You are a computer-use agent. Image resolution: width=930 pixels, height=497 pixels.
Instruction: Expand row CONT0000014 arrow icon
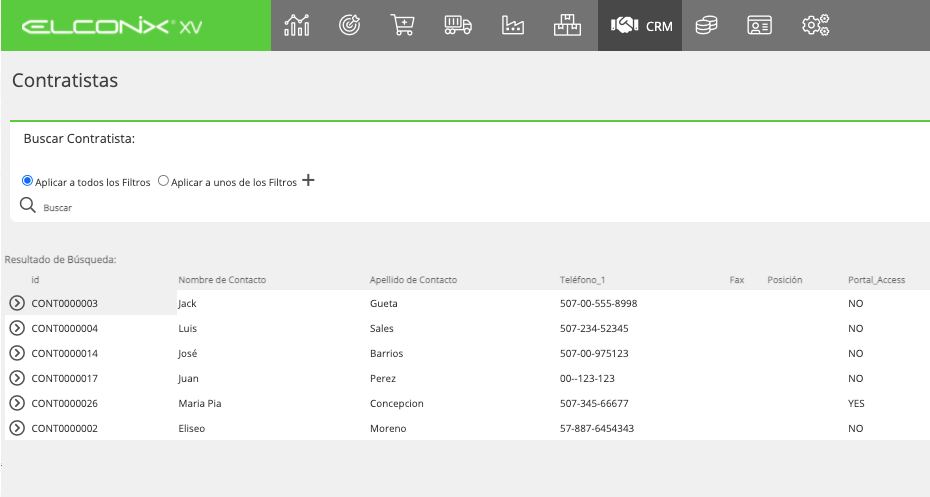17,353
